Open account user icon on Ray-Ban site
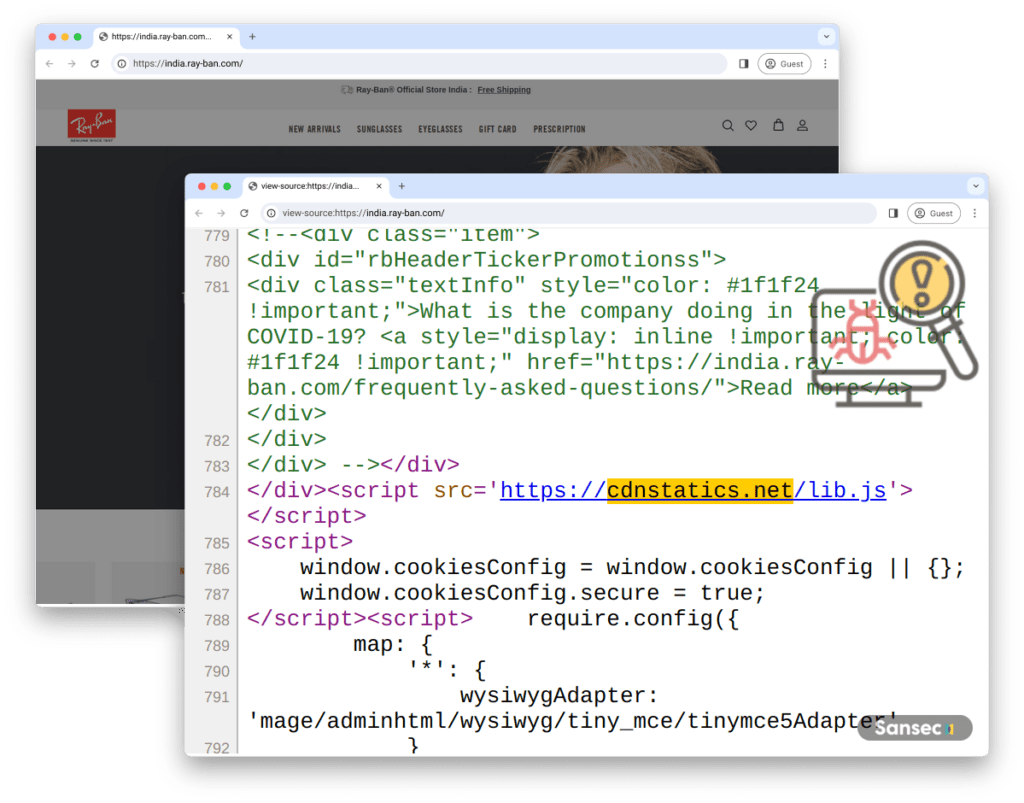This screenshot has height=803, width=1024. (x=803, y=125)
